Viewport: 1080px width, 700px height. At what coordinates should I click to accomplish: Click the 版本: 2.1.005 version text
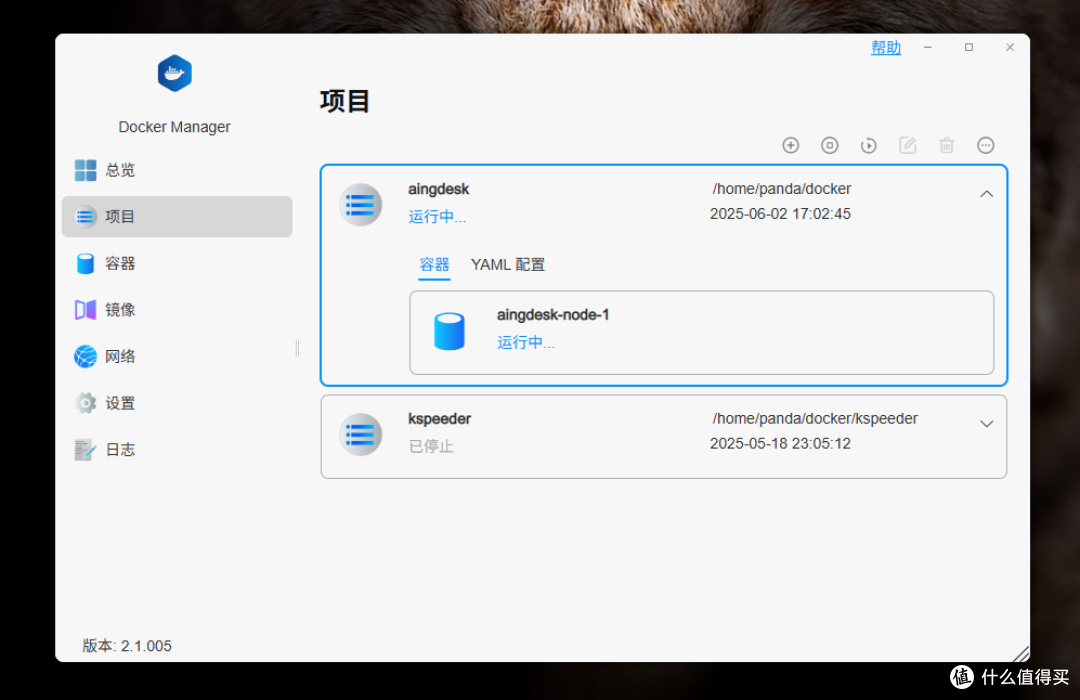(x=127, y=646)
